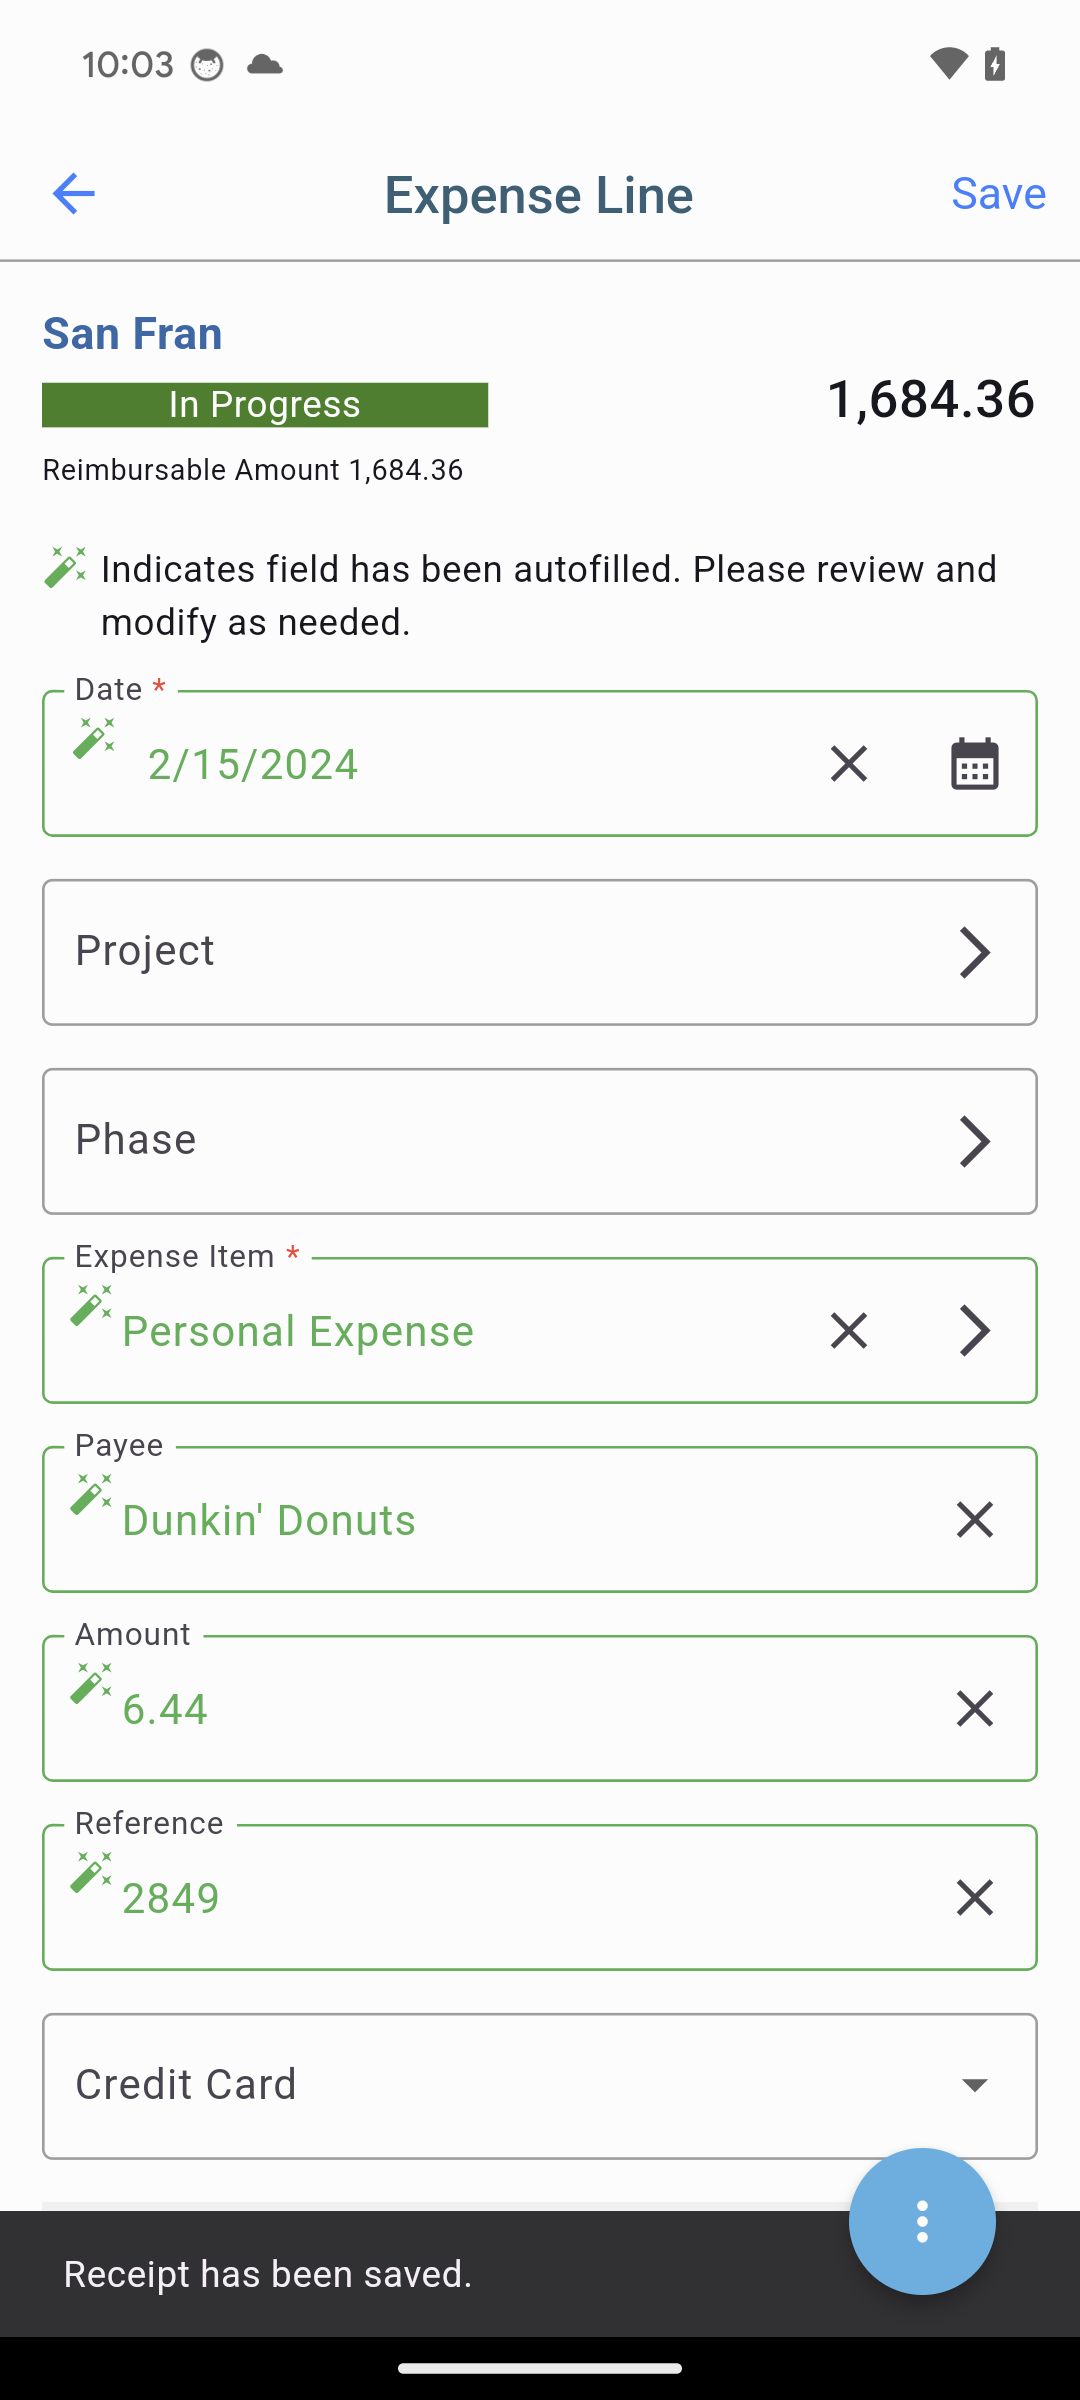Clear the 2849 reference value
Image resolution: width=1080 pixels, height=2400 pixels.
(x=974, y=1898)
